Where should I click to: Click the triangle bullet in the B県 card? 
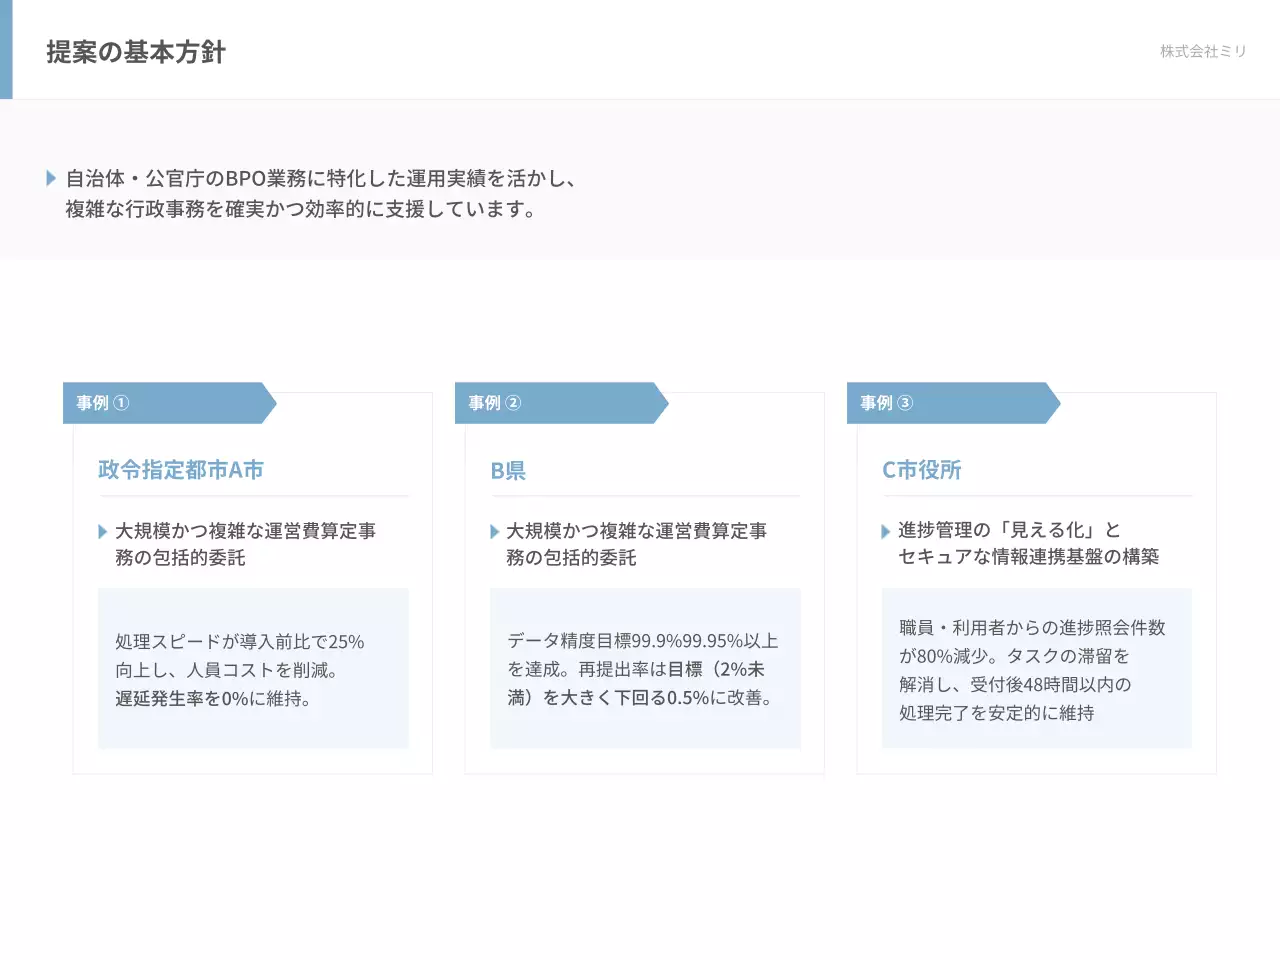pyautogui.click(x=494, y=532)
